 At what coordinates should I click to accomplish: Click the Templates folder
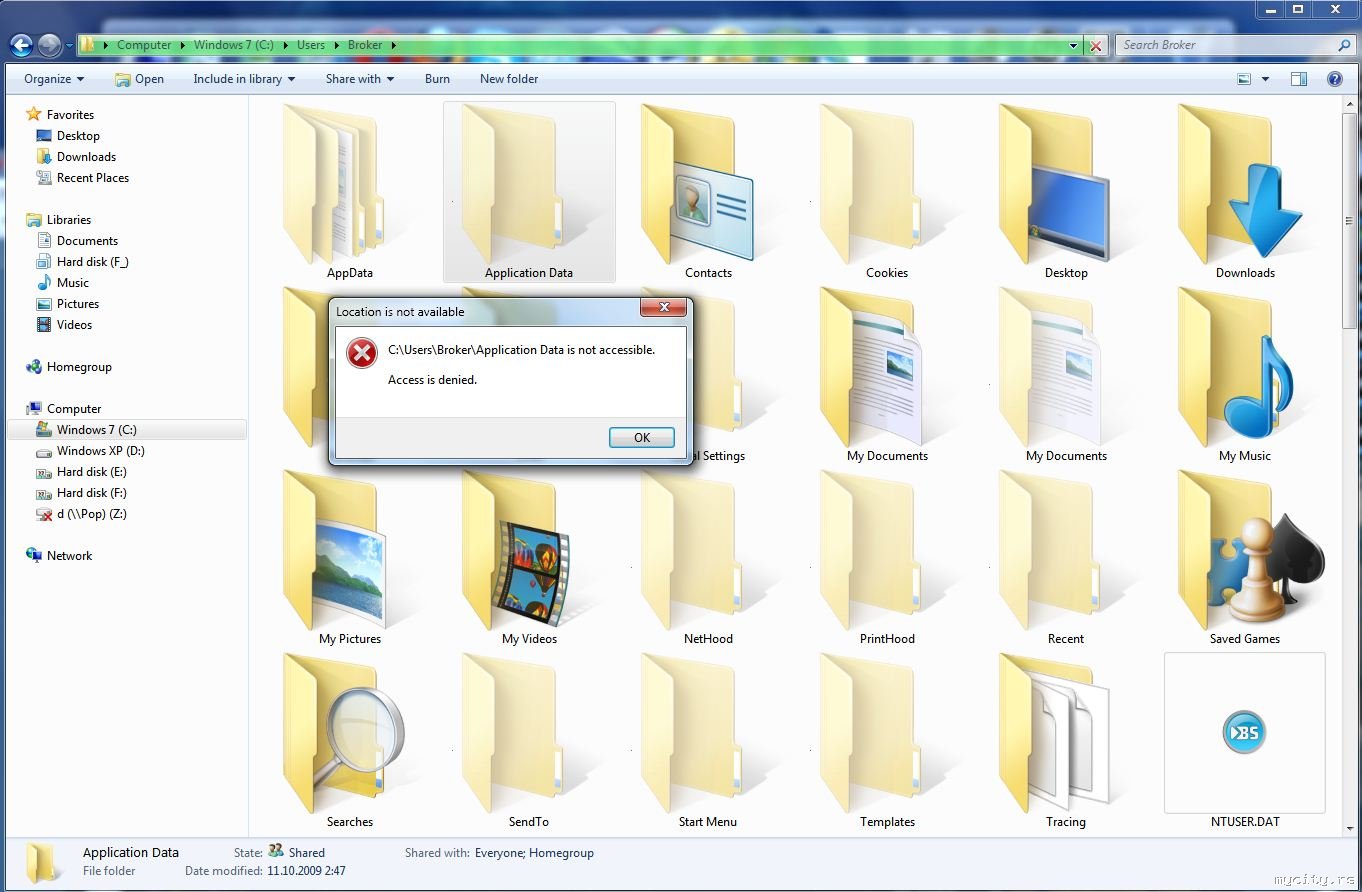click(887, 742)
